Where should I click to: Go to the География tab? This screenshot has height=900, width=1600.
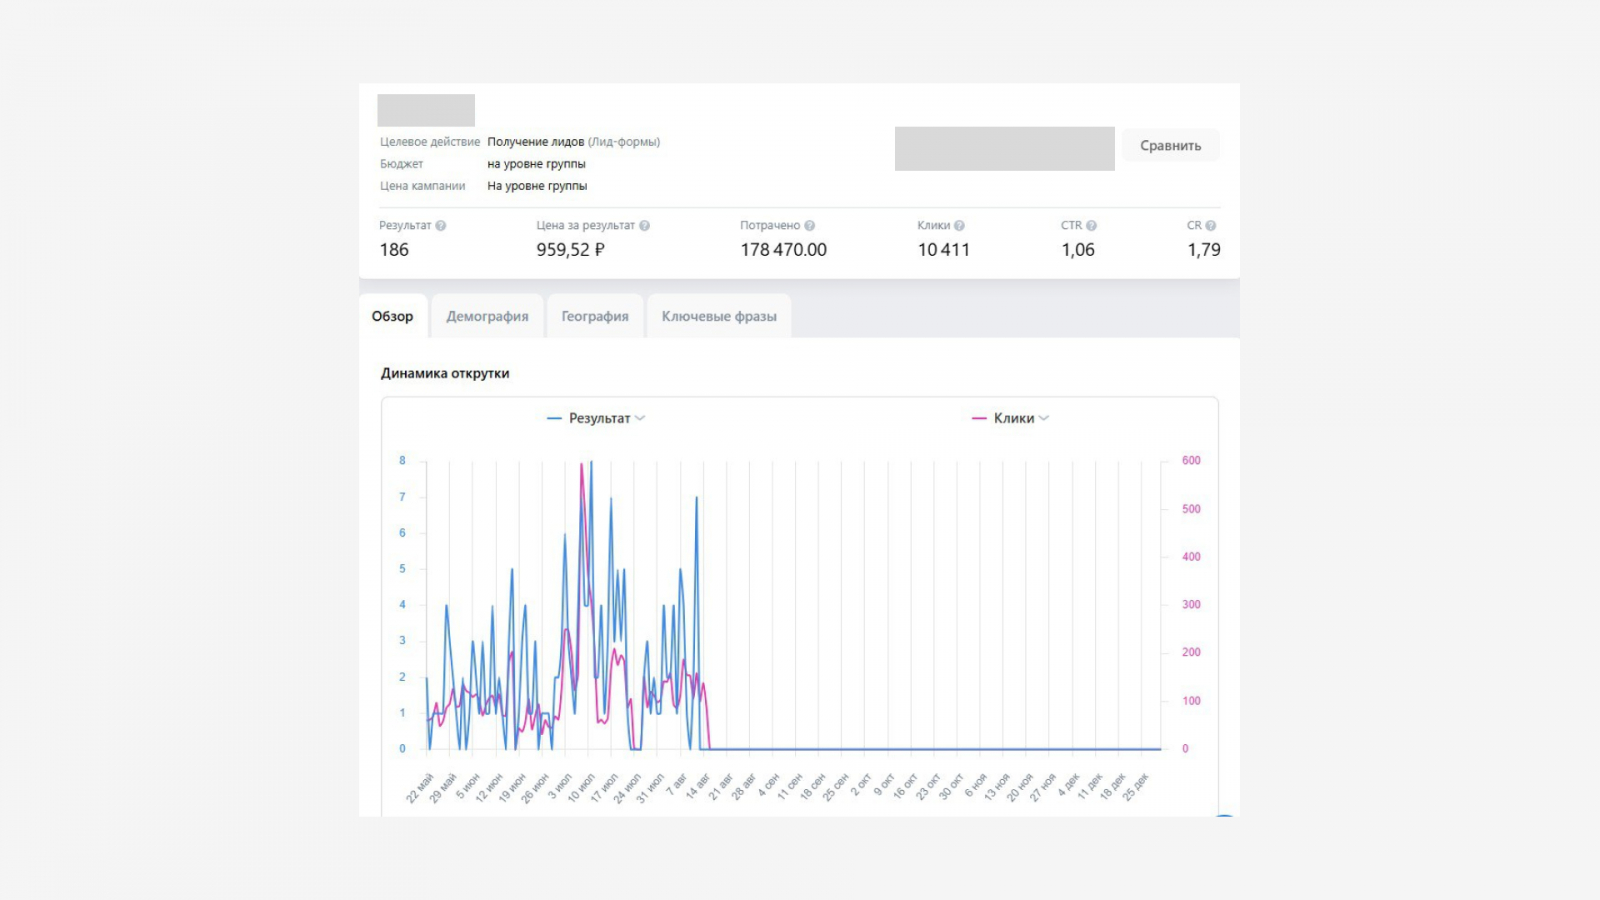[595, 316]
